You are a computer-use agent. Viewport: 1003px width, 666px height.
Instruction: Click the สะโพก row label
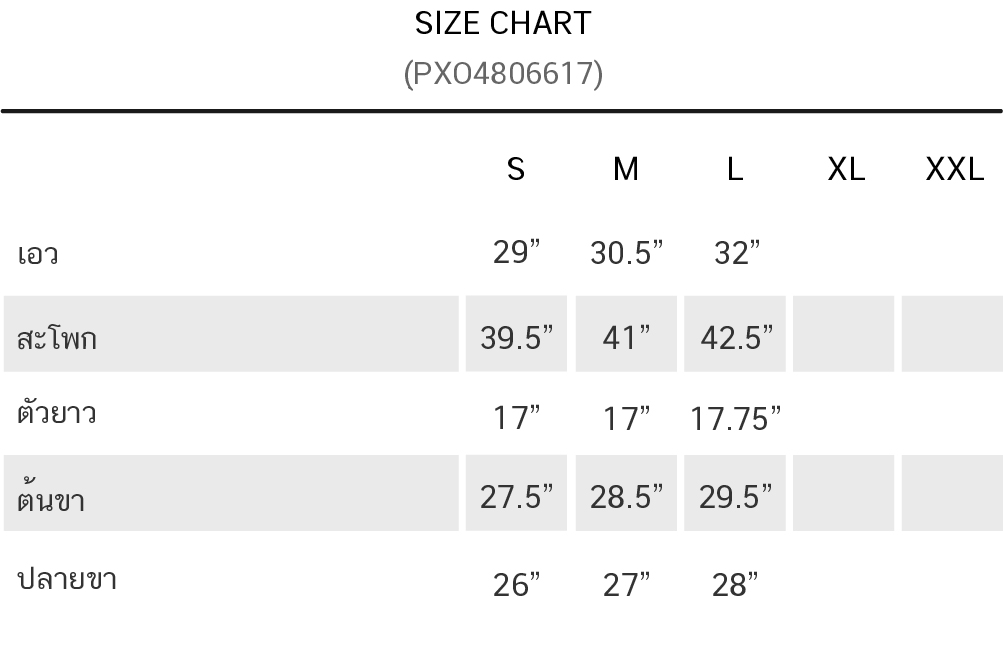tap(57, 337)
